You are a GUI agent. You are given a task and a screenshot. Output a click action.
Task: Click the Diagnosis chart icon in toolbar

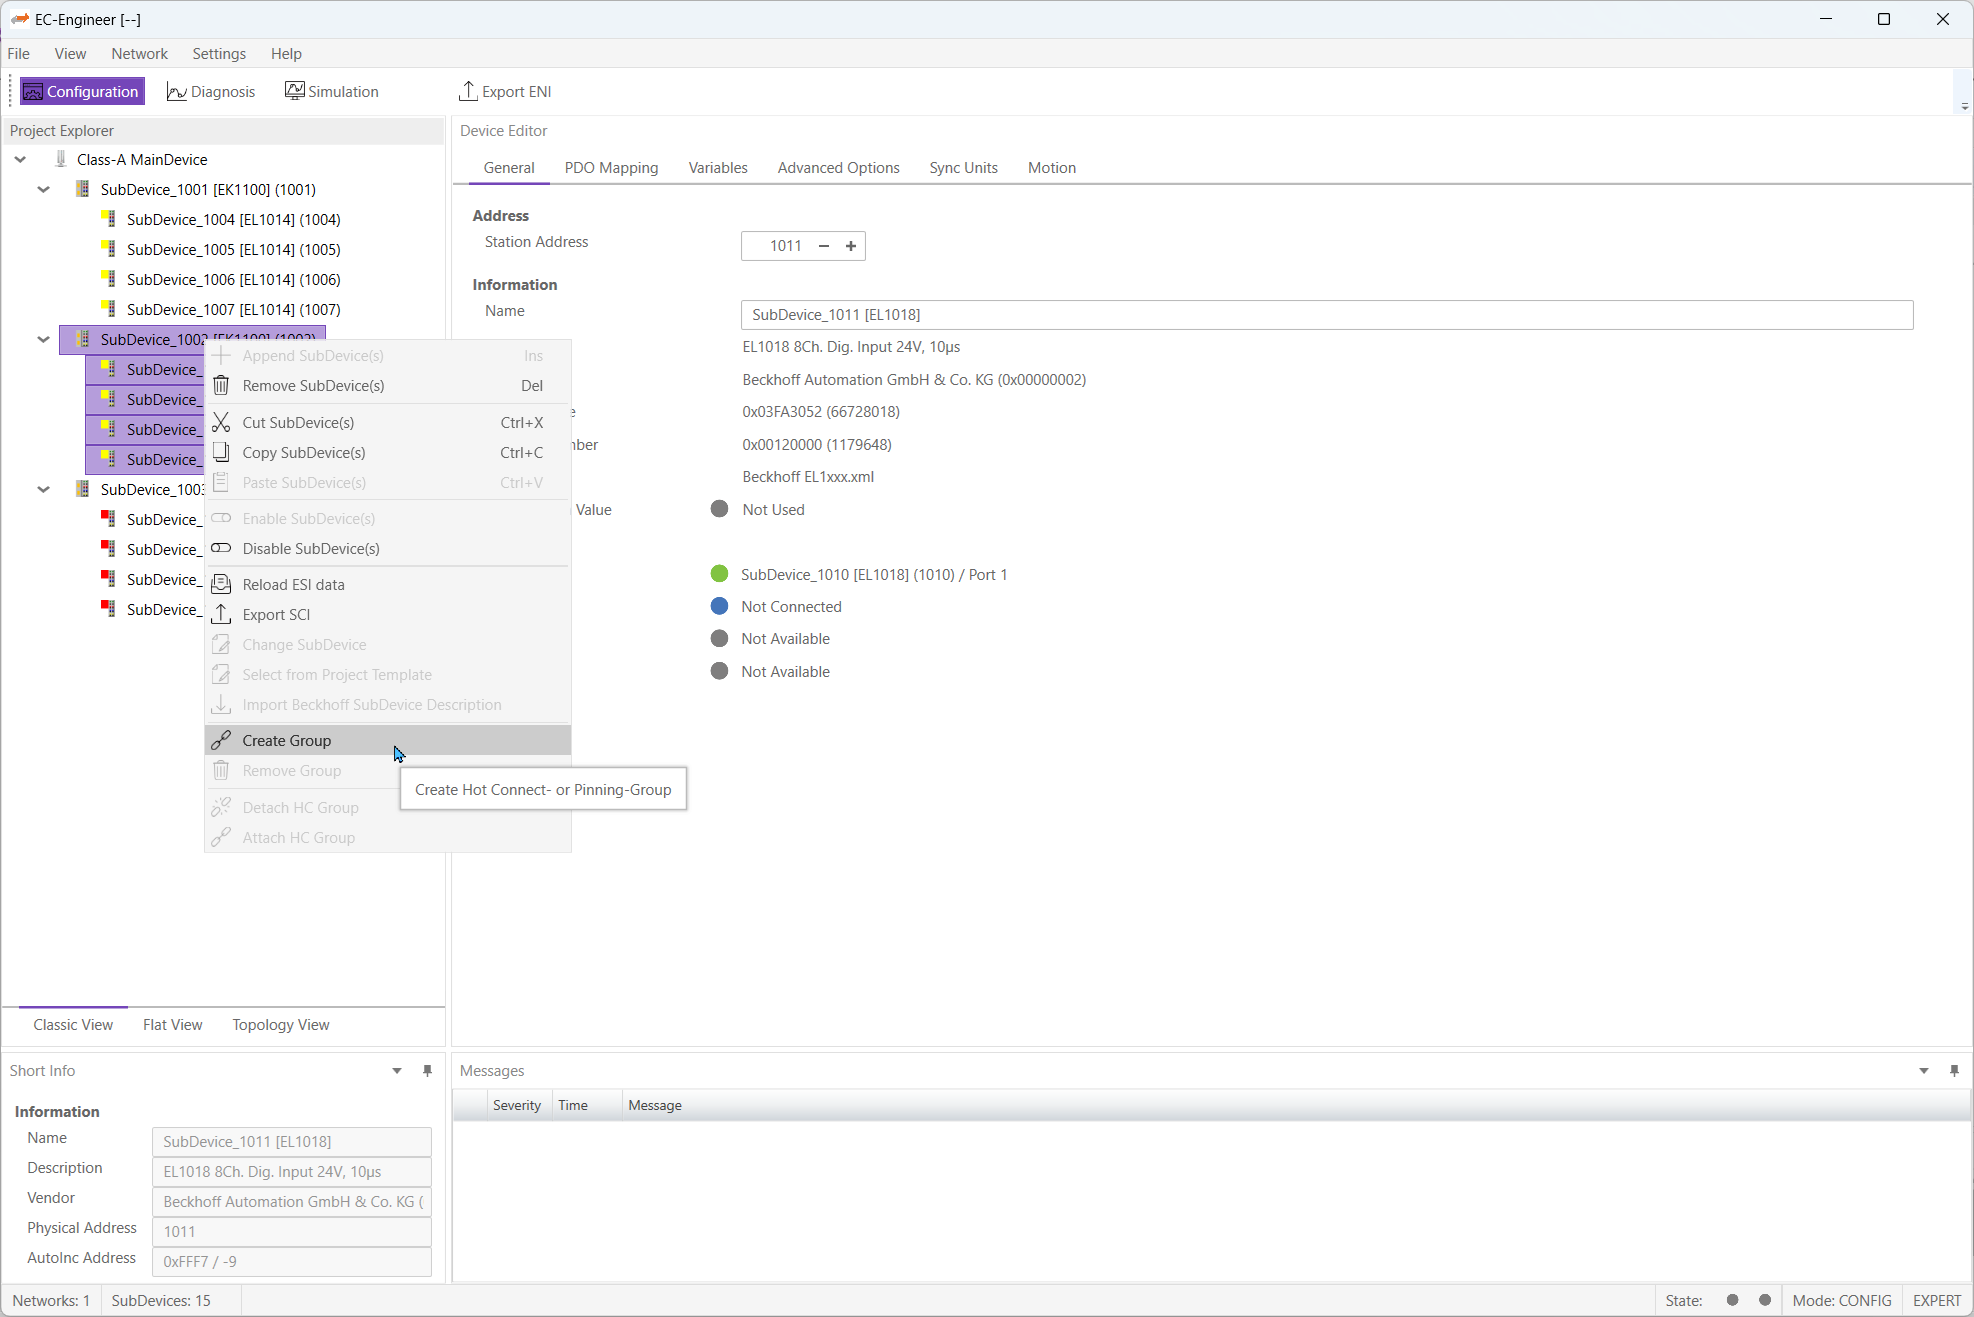[176, 92]
